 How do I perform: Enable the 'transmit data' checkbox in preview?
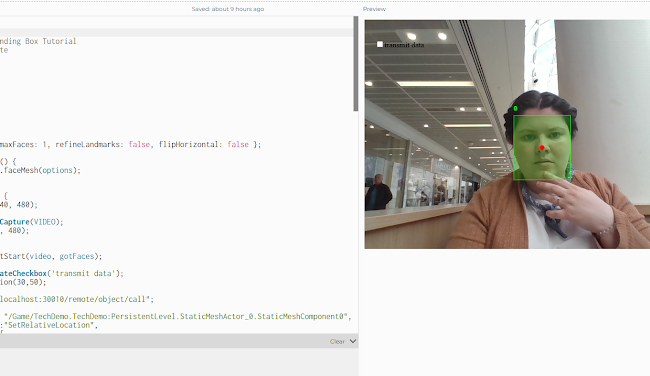[380, 44]
